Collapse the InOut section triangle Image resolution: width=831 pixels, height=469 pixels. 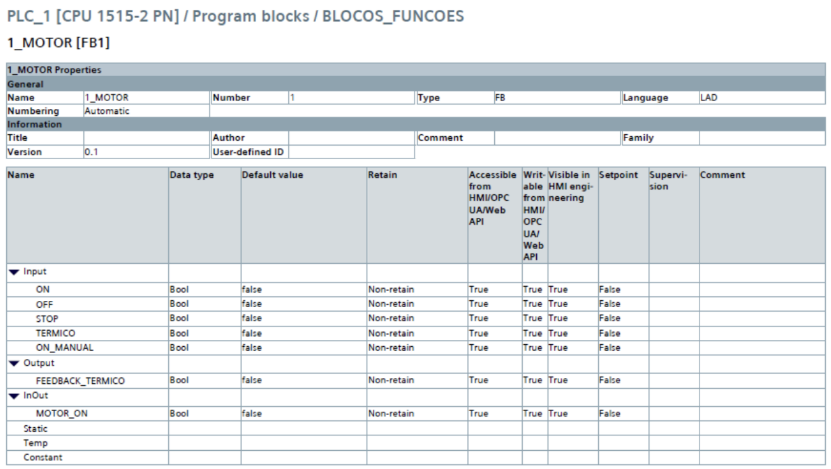pos(14,396)
